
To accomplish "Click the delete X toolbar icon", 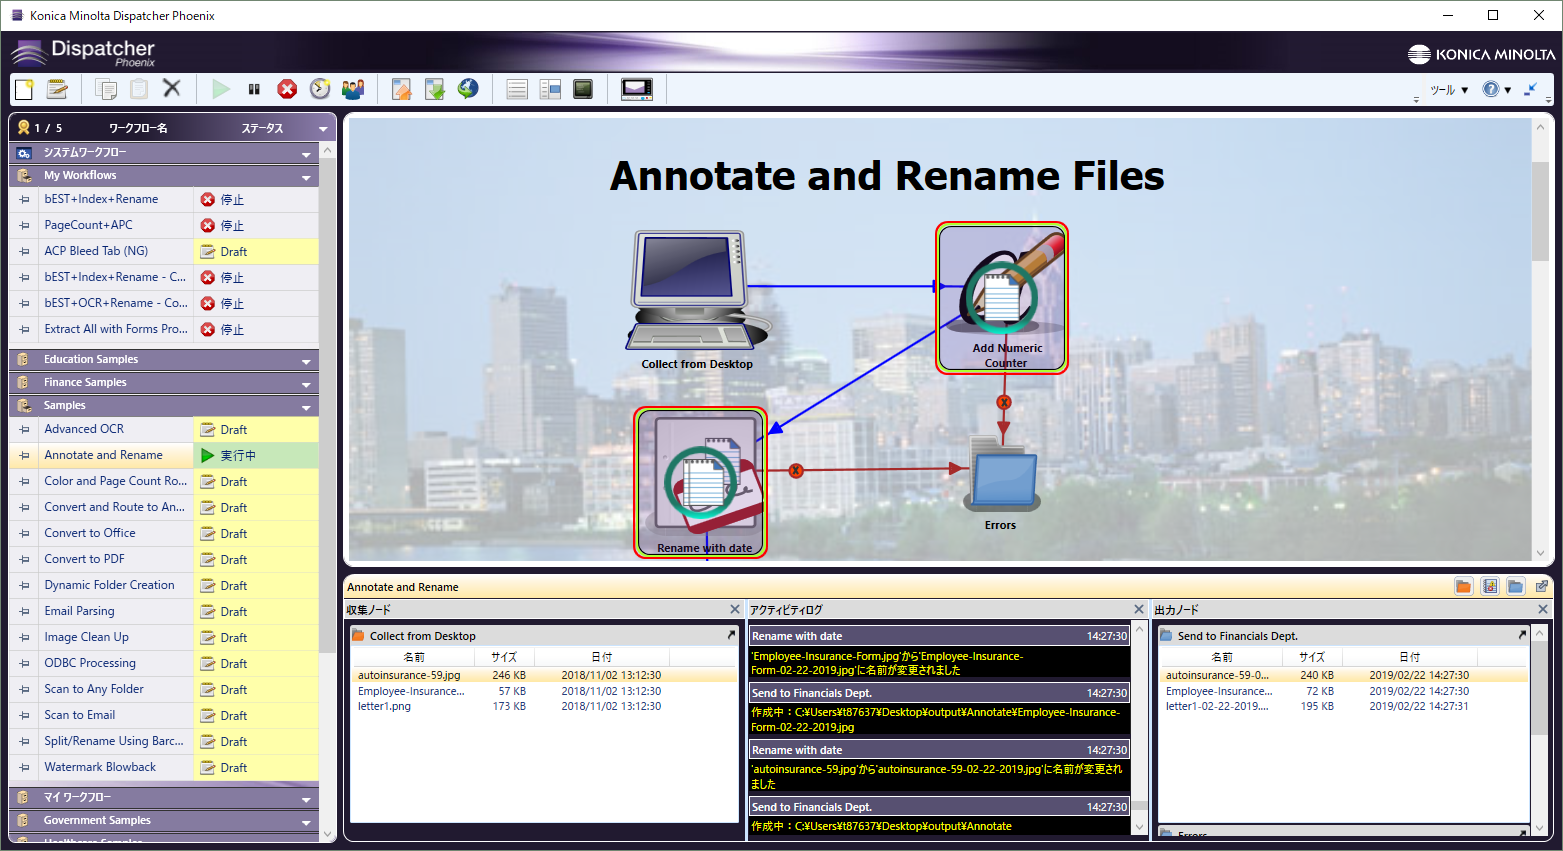I will click(172, 89).
